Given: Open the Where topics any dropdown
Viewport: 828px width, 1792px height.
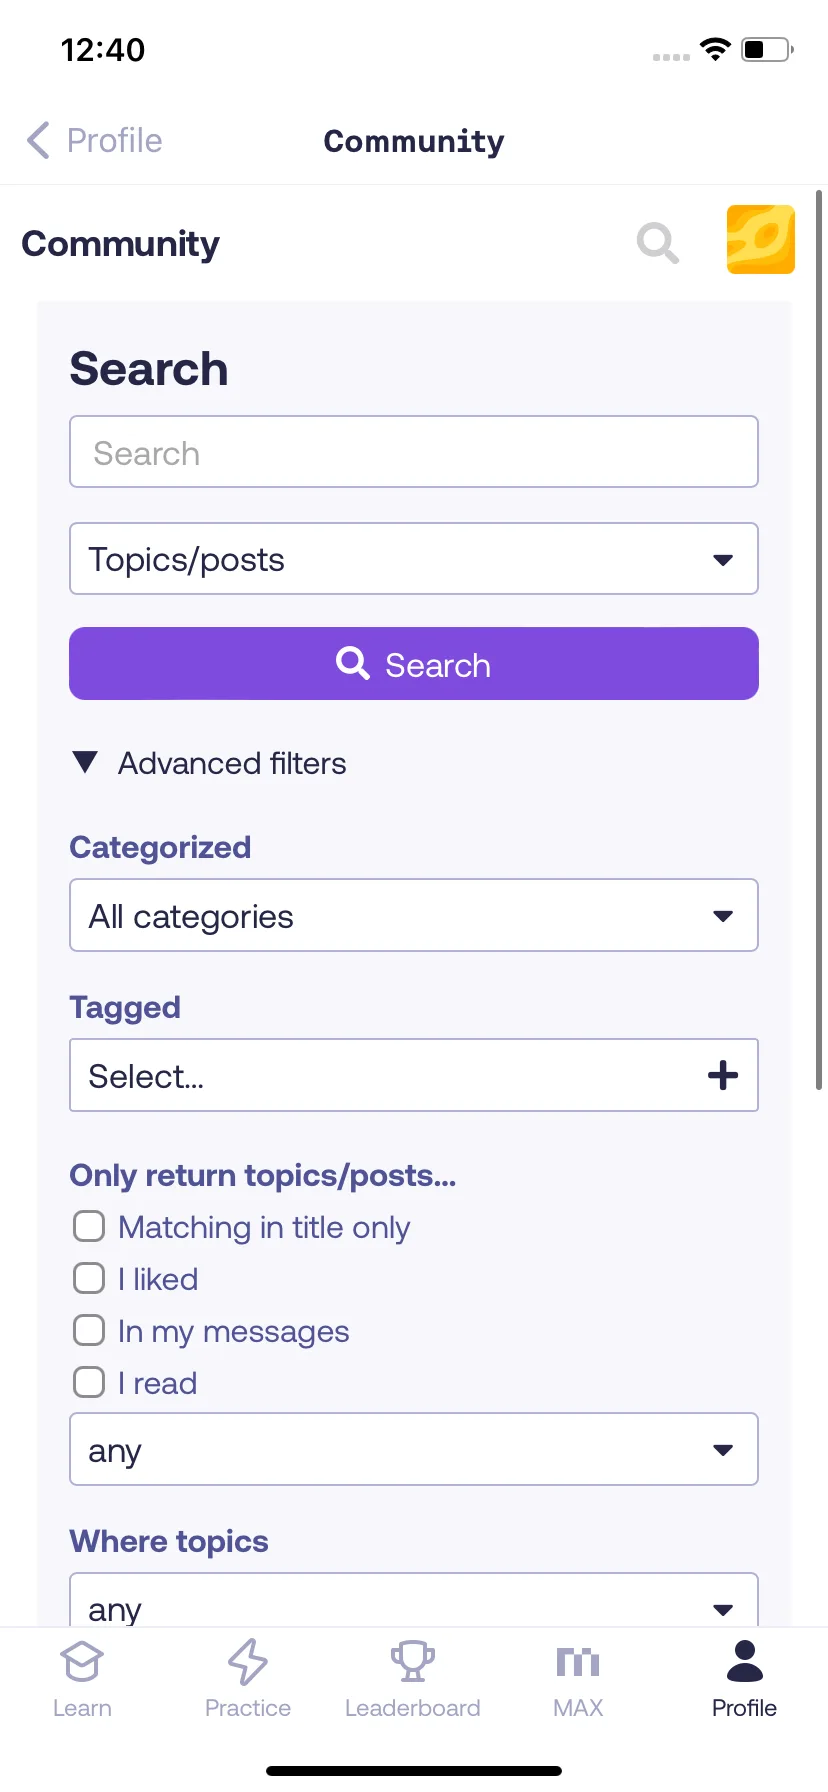Looking at the screenshot, I should 414,1600.
